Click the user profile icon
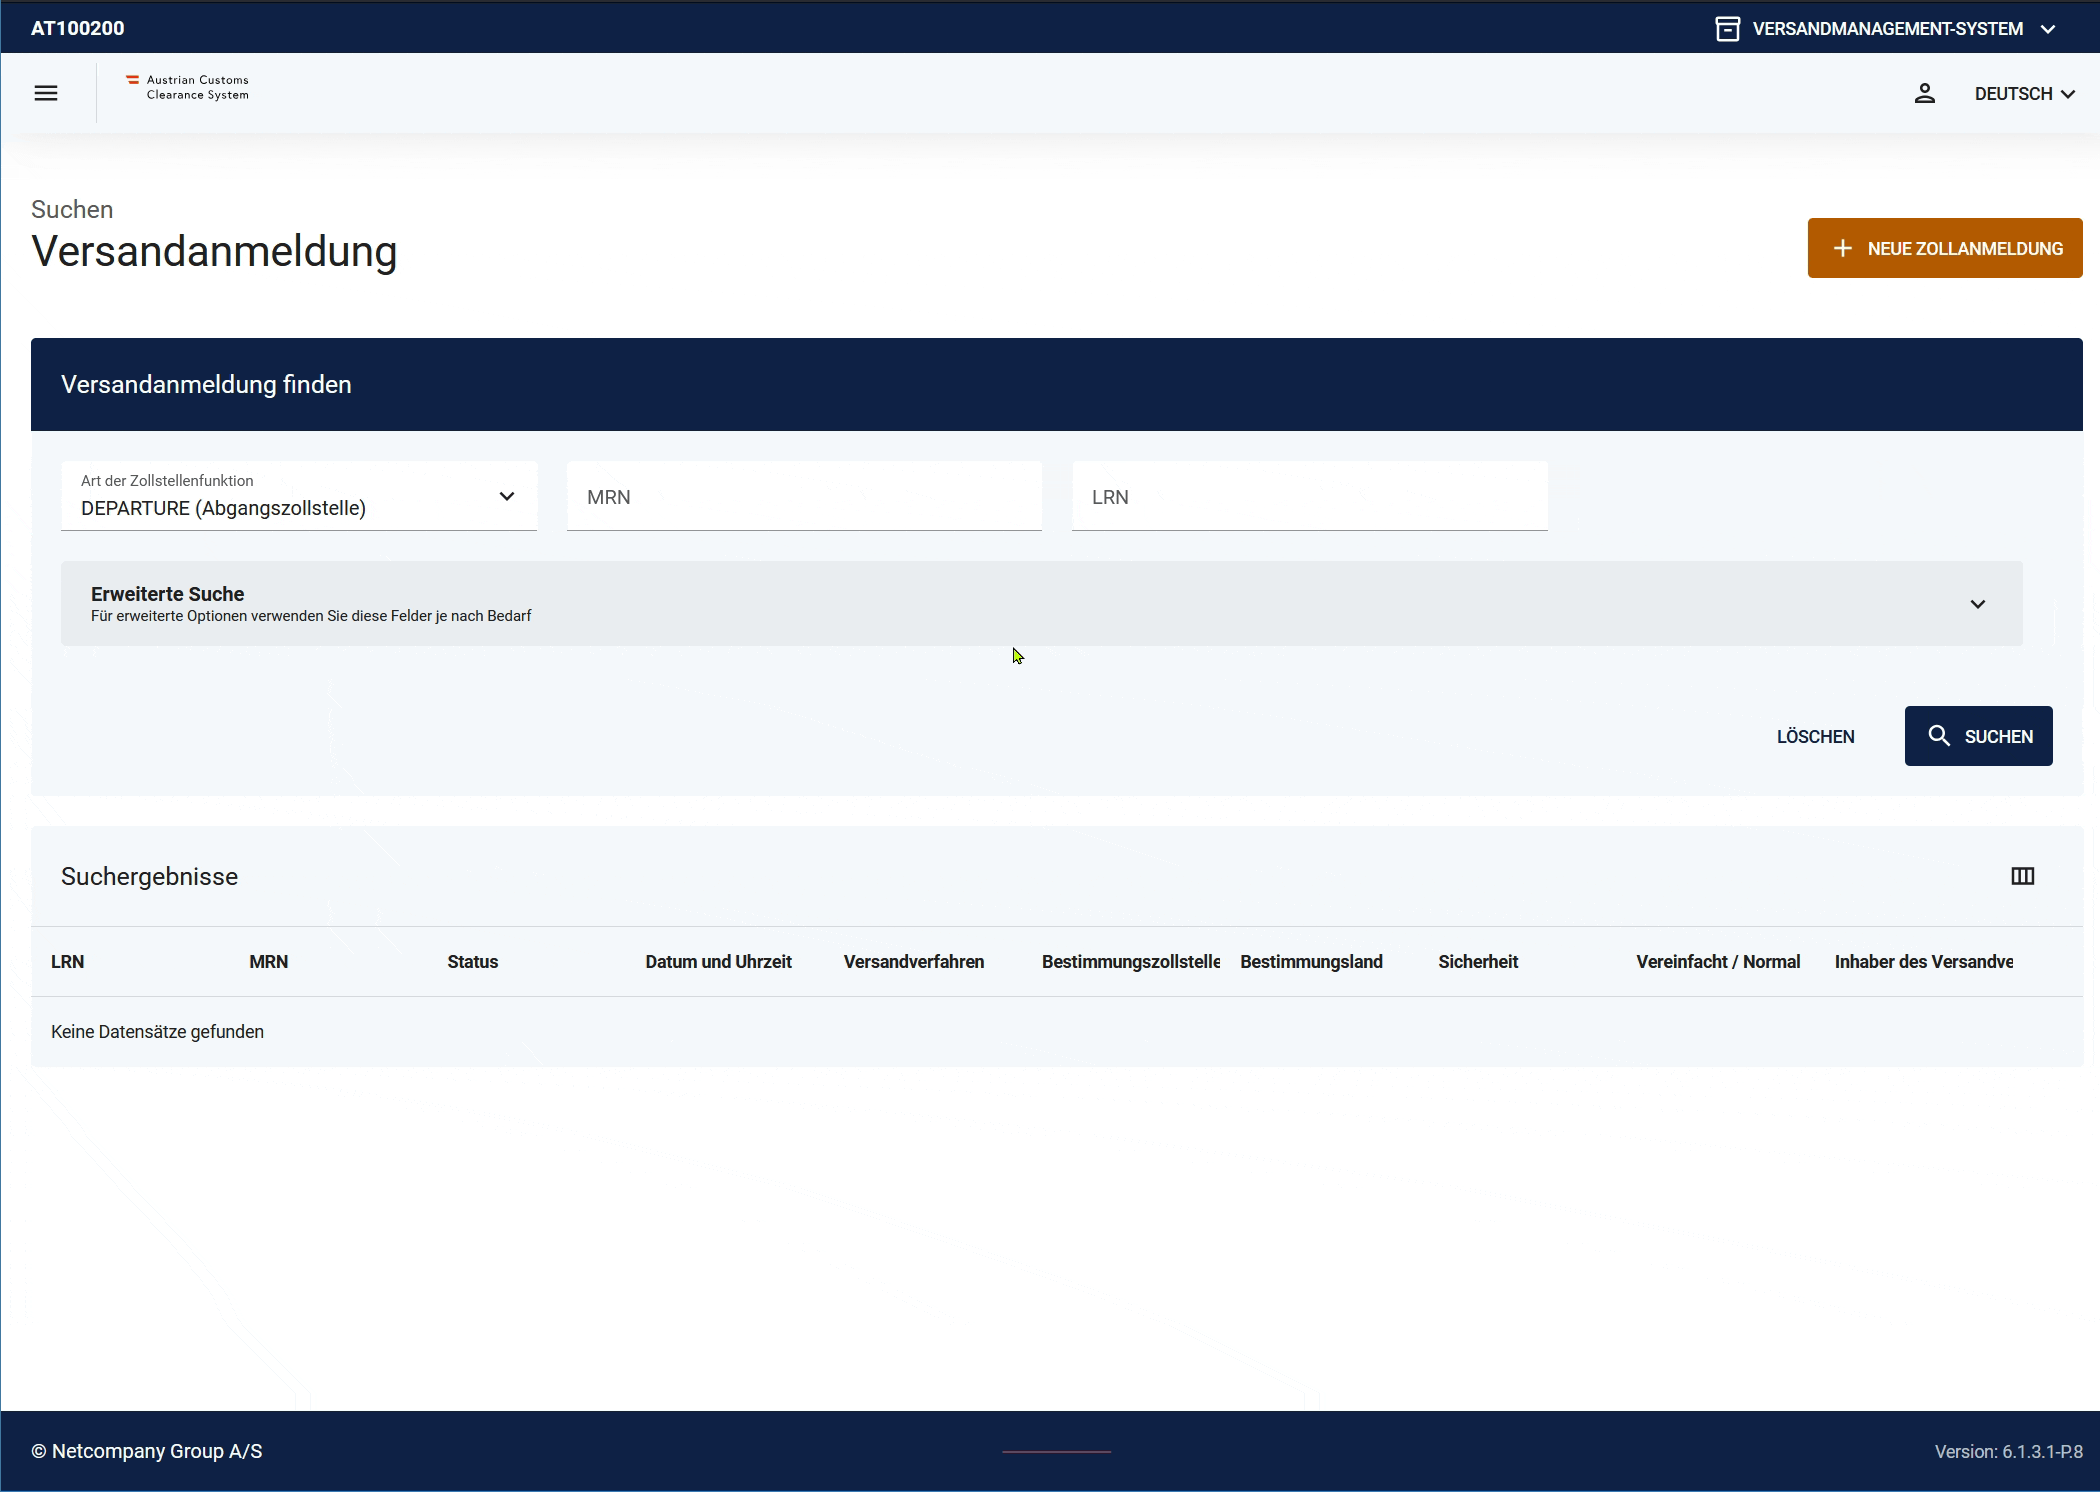The width and height of the screenshot is (2100, 1492). [1924, 93]
